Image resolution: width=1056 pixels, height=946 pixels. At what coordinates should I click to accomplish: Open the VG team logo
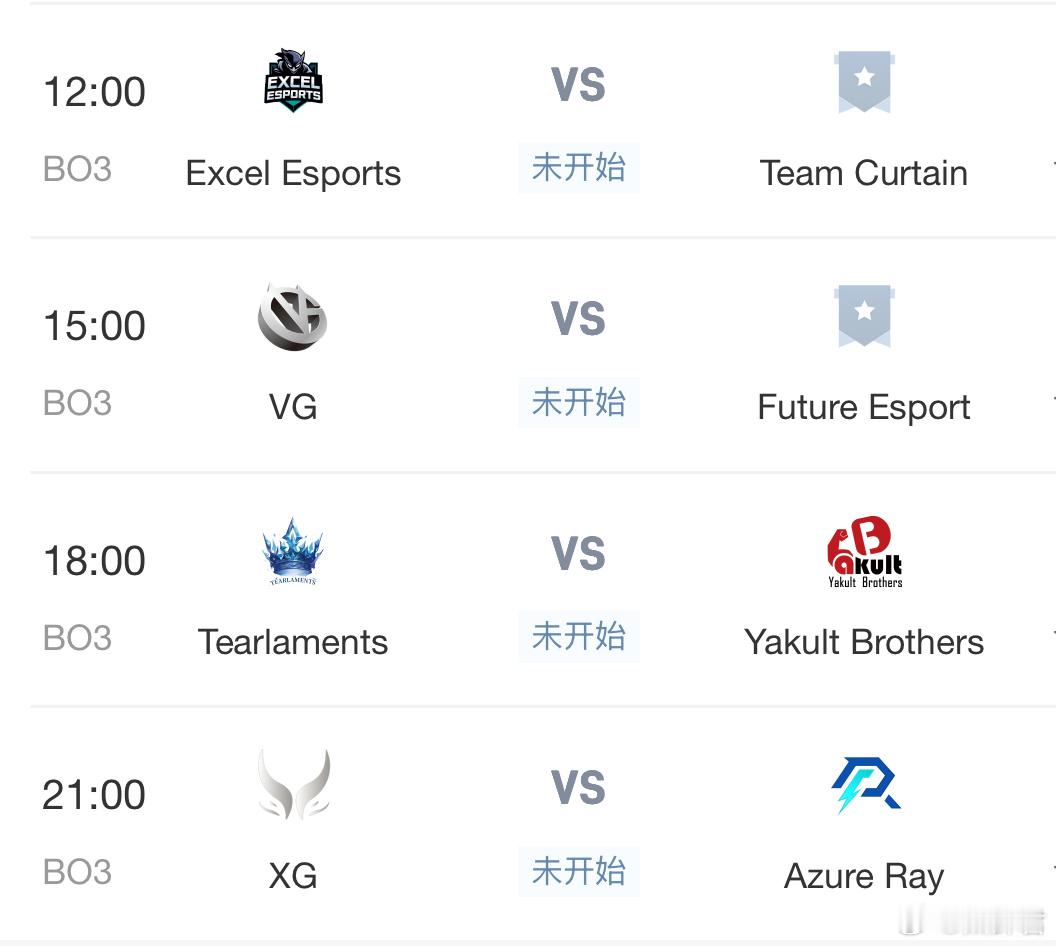pos(293,316)
